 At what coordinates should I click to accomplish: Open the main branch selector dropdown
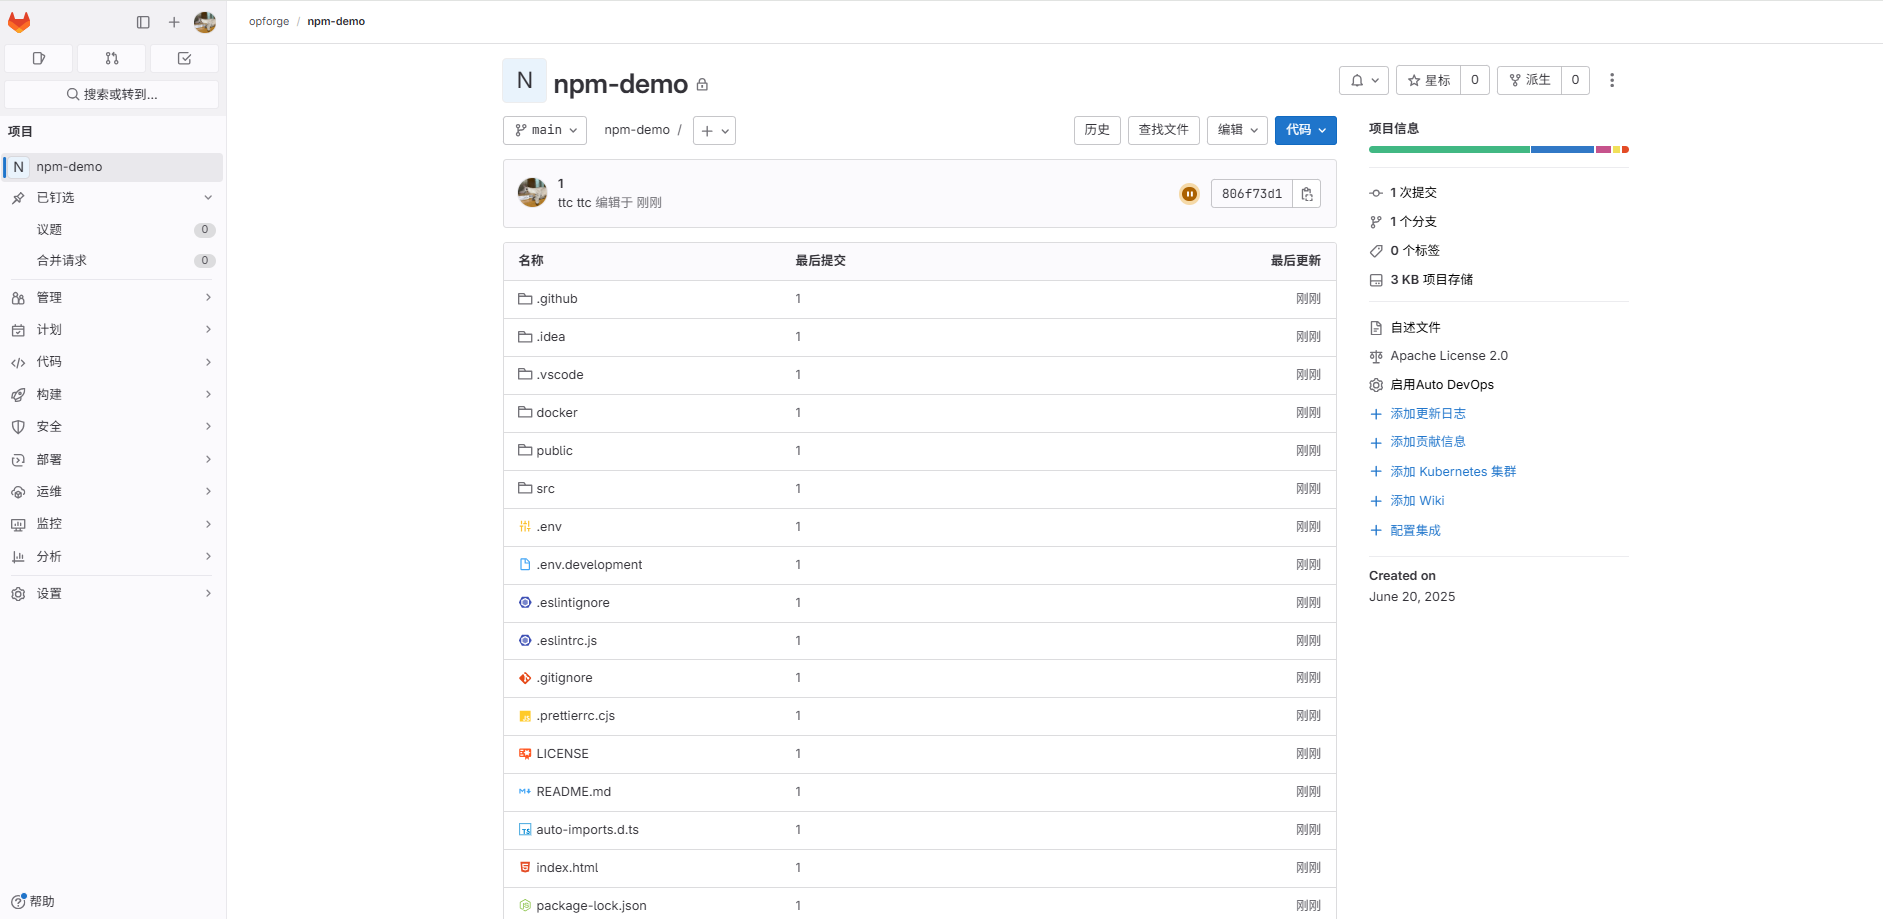[545, 130]
